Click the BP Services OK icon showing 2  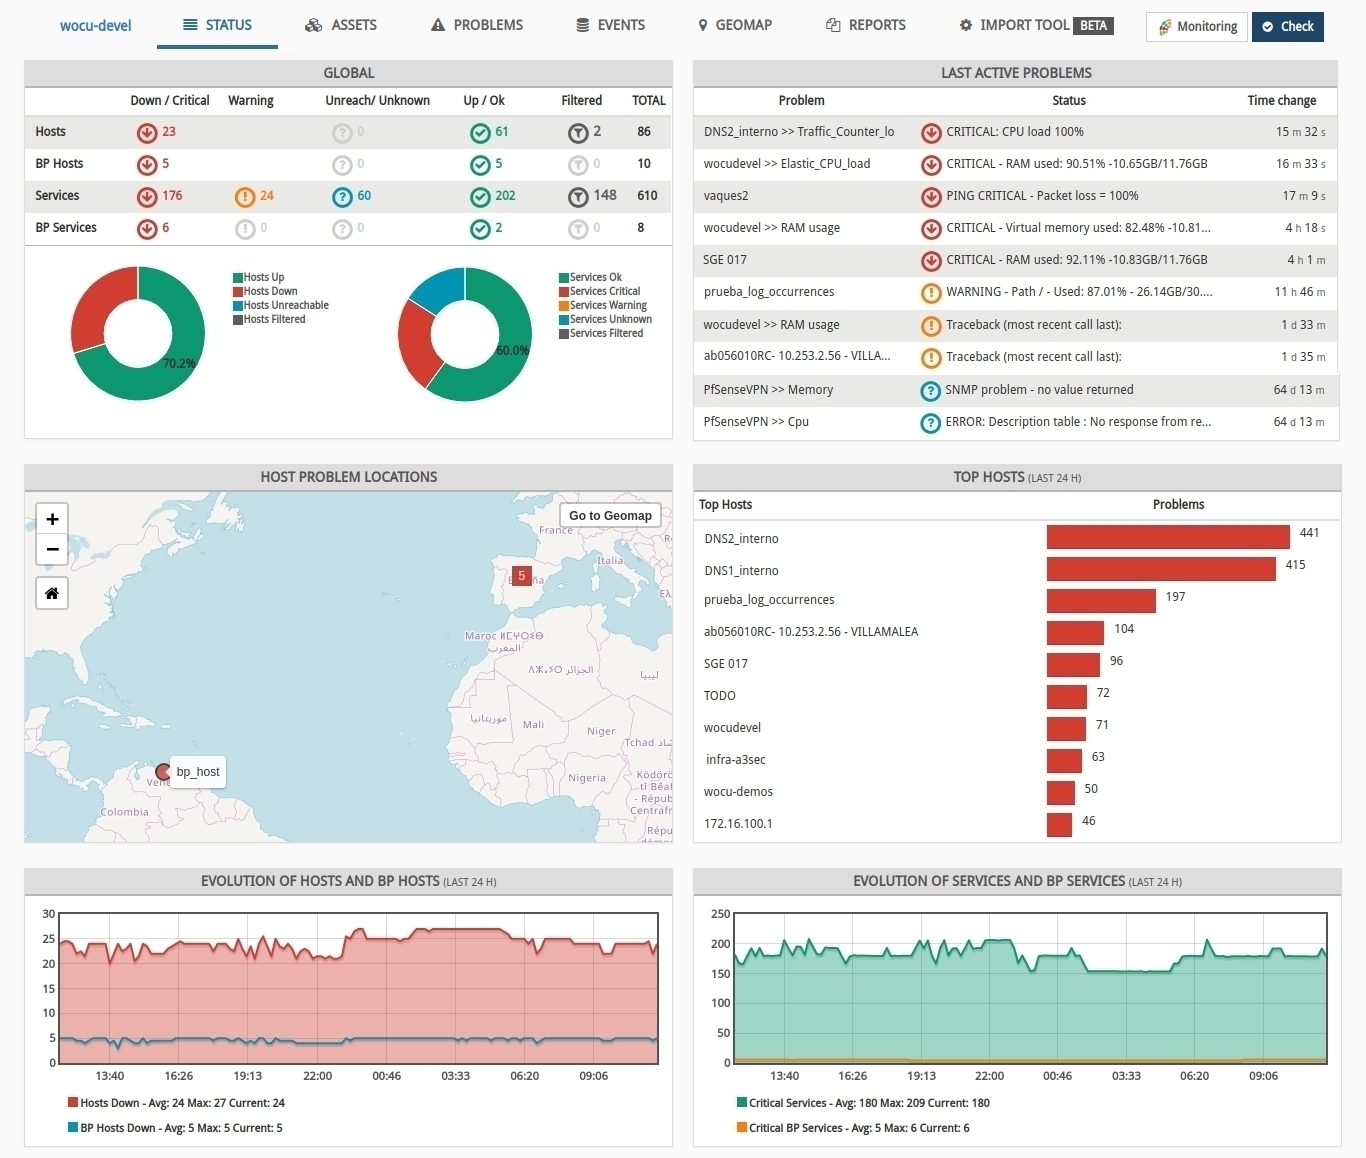[x=480, y=228]
